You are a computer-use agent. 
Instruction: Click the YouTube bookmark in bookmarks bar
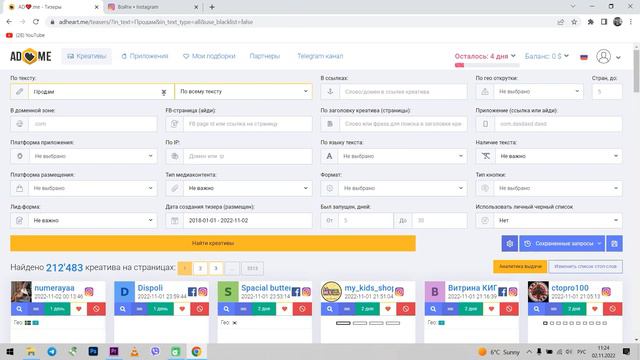25,35
